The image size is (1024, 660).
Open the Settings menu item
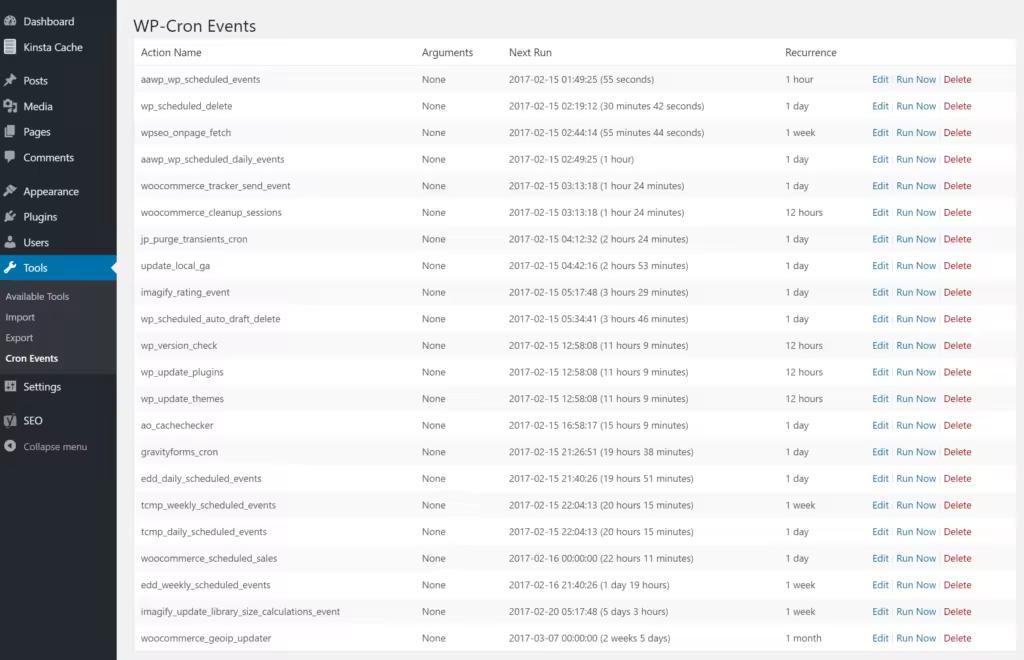tap(42, 386)
